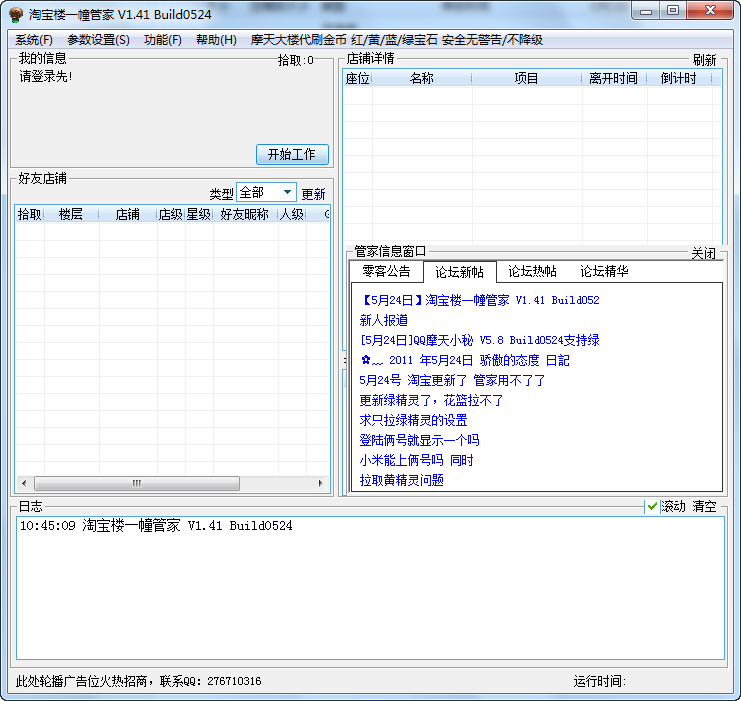This screenshot has width=741, height=701.
Task: Open the 系统(F) menu
Action: coord(34,40)
